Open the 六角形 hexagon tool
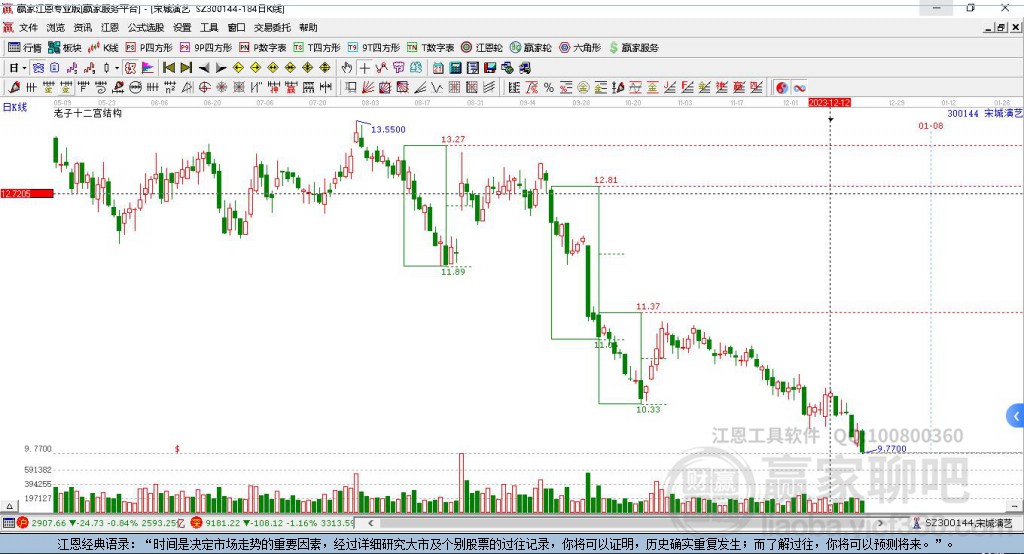The height and width of the screenshot is (554, 1024). (580, 48)
